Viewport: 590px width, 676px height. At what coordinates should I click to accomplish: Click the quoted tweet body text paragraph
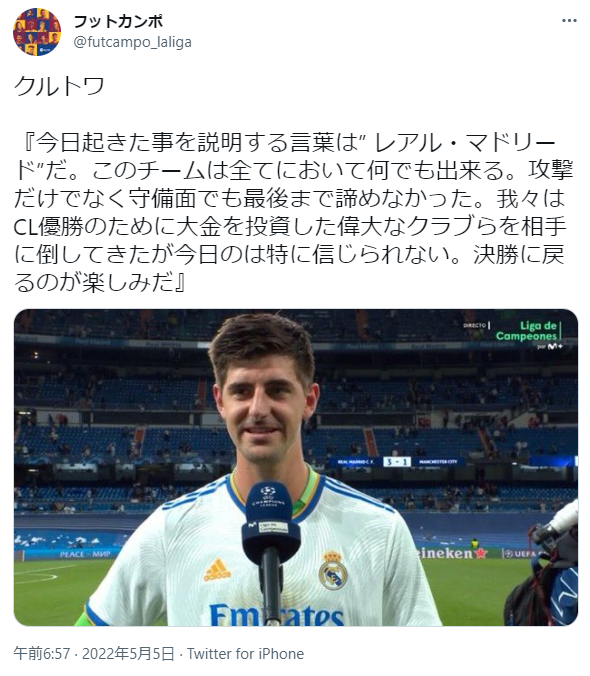[294, 213]
